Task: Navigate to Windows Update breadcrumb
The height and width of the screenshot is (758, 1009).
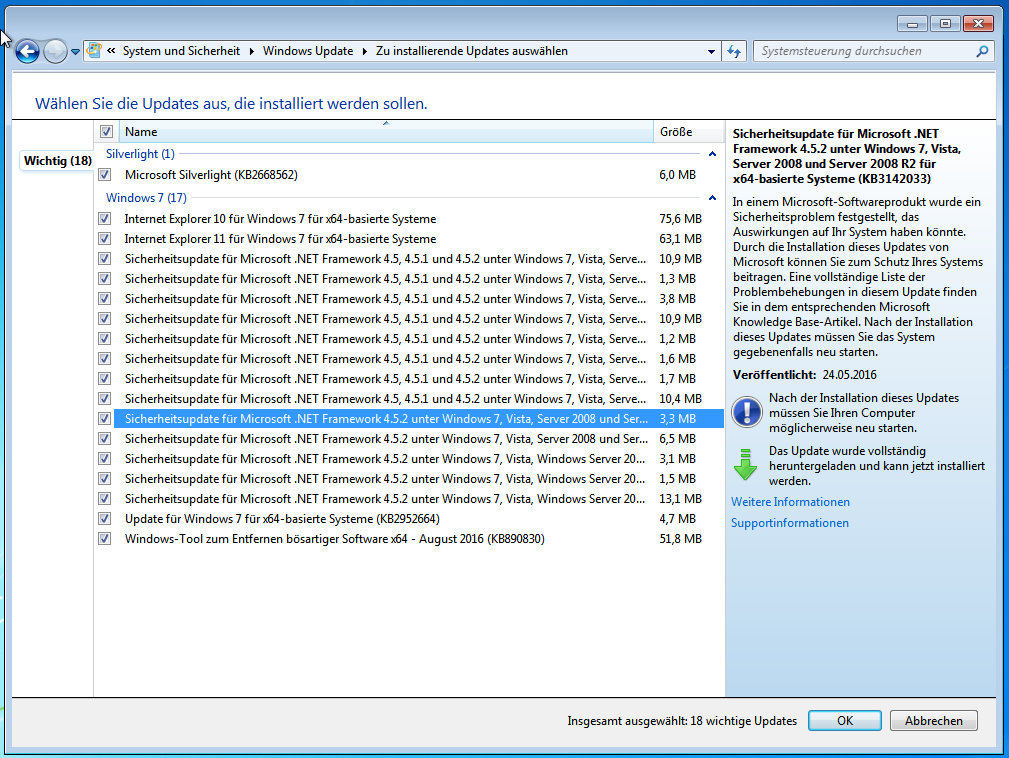Action: [308, 51]
